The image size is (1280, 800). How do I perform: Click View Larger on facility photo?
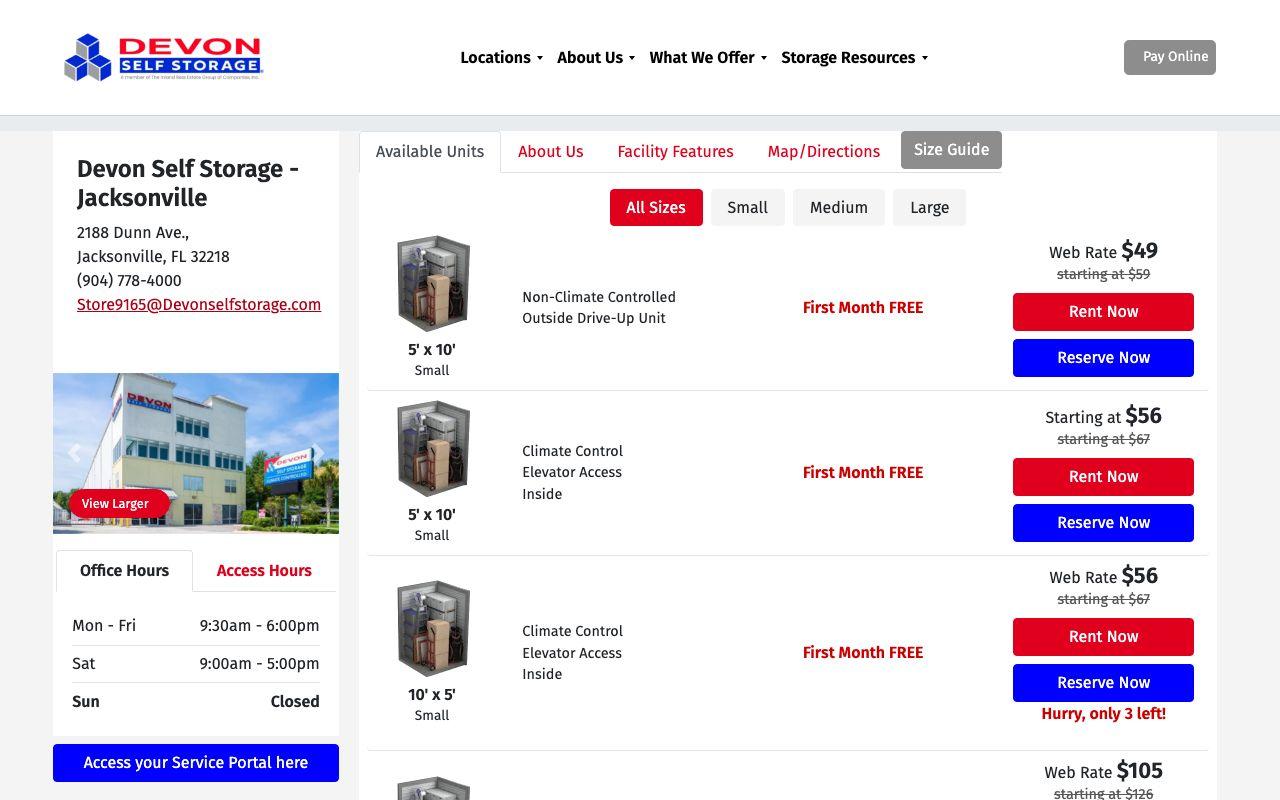point(115,504)
